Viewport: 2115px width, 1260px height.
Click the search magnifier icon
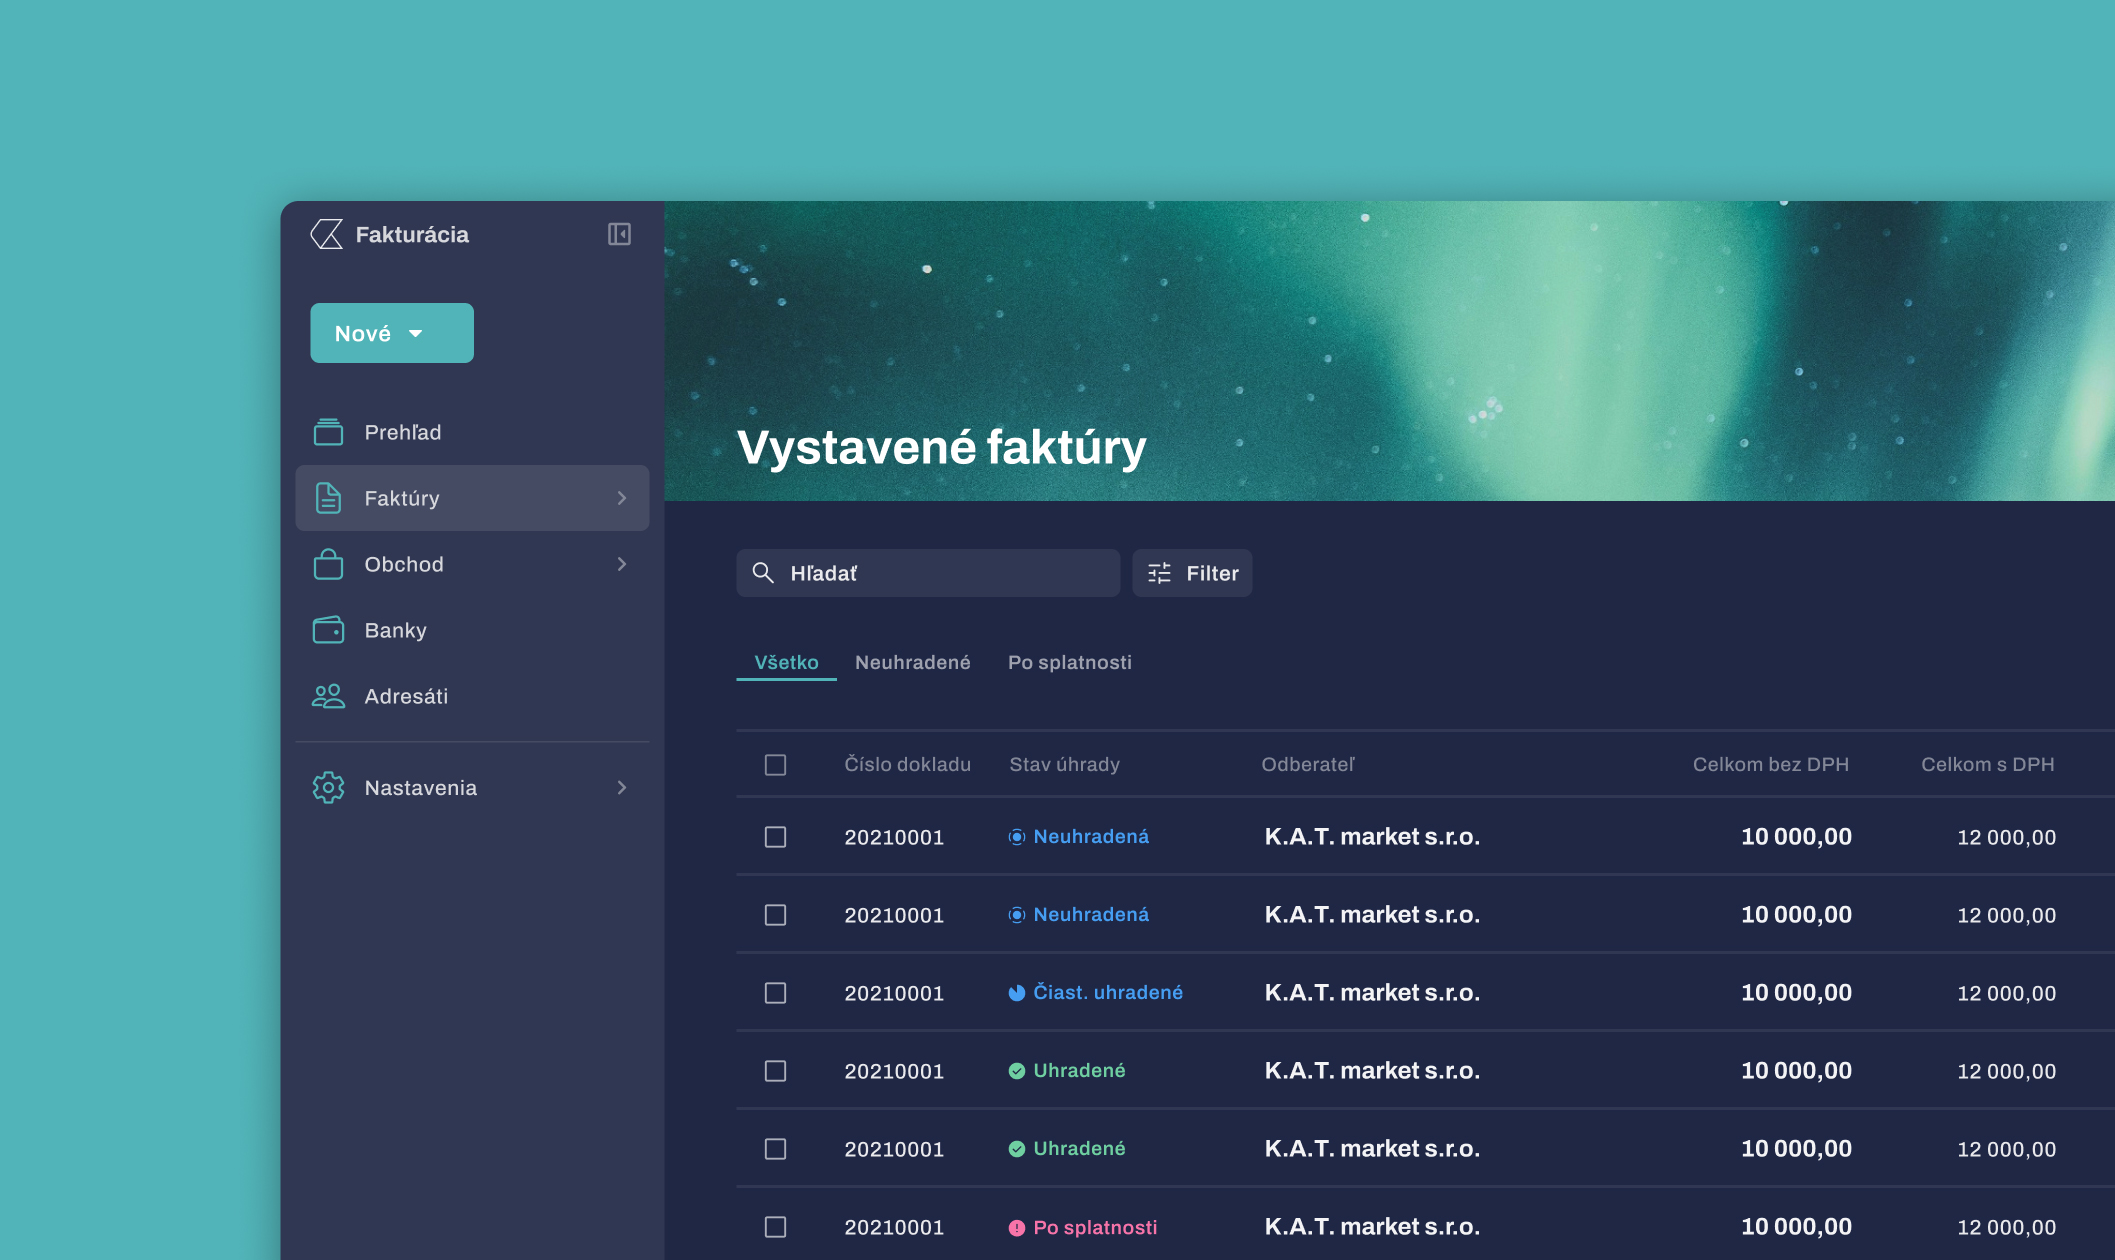pos(763,573)
